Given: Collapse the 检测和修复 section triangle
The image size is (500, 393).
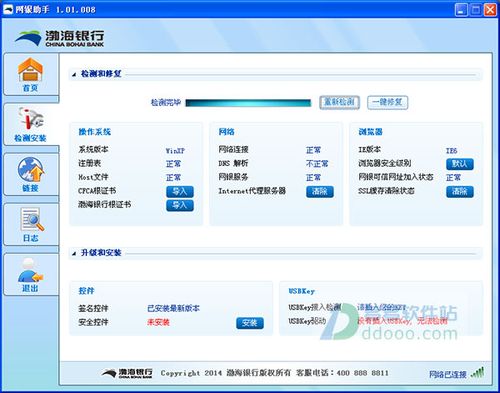Looking at the screenshot, I should pyautogui.click(x=74, y=75).
